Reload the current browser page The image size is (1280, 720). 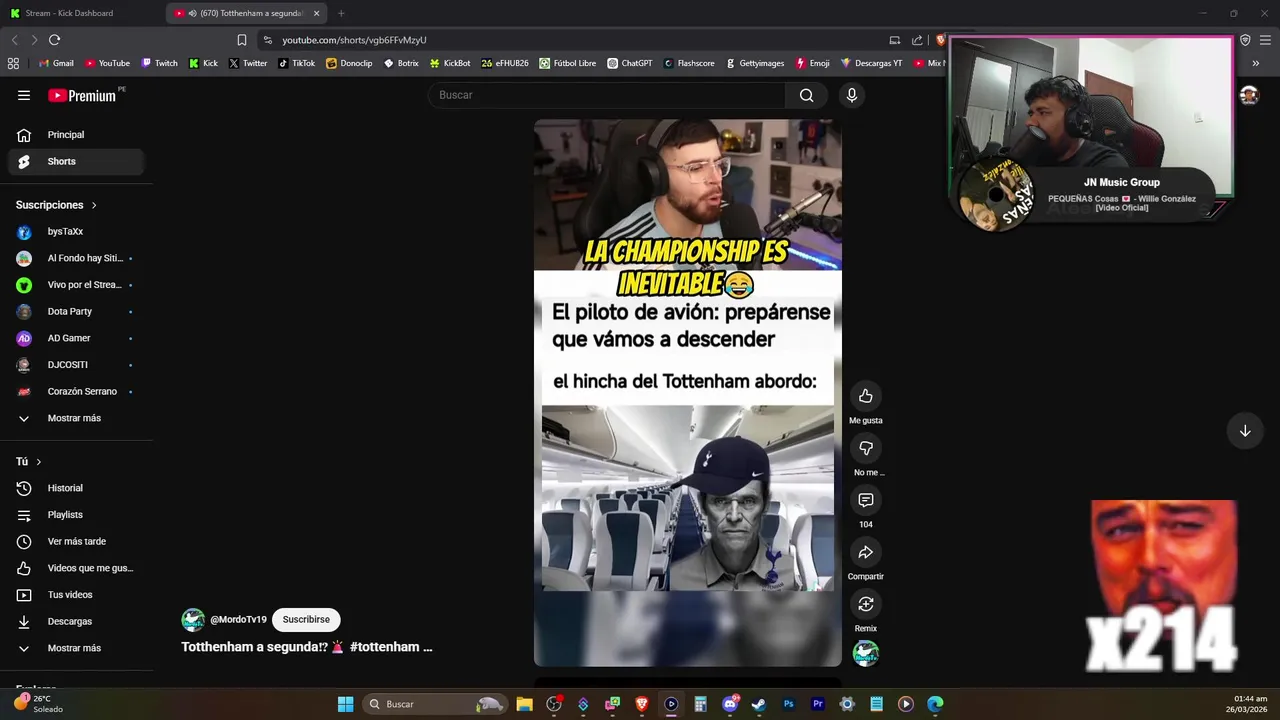pos(54,40)
